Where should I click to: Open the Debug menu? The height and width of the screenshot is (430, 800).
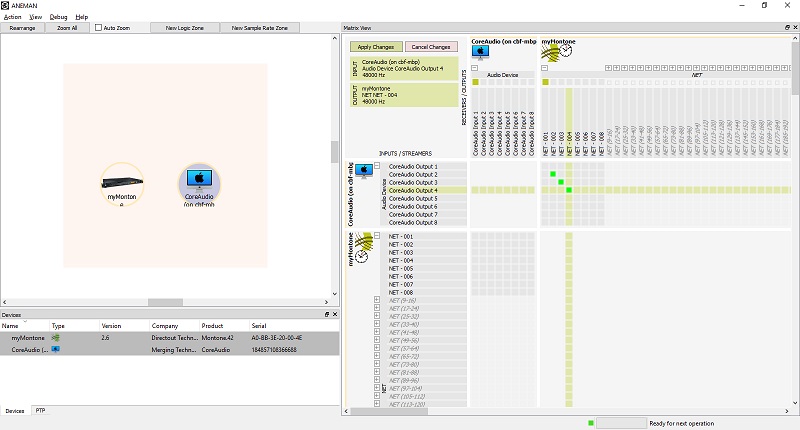point(58,17)
